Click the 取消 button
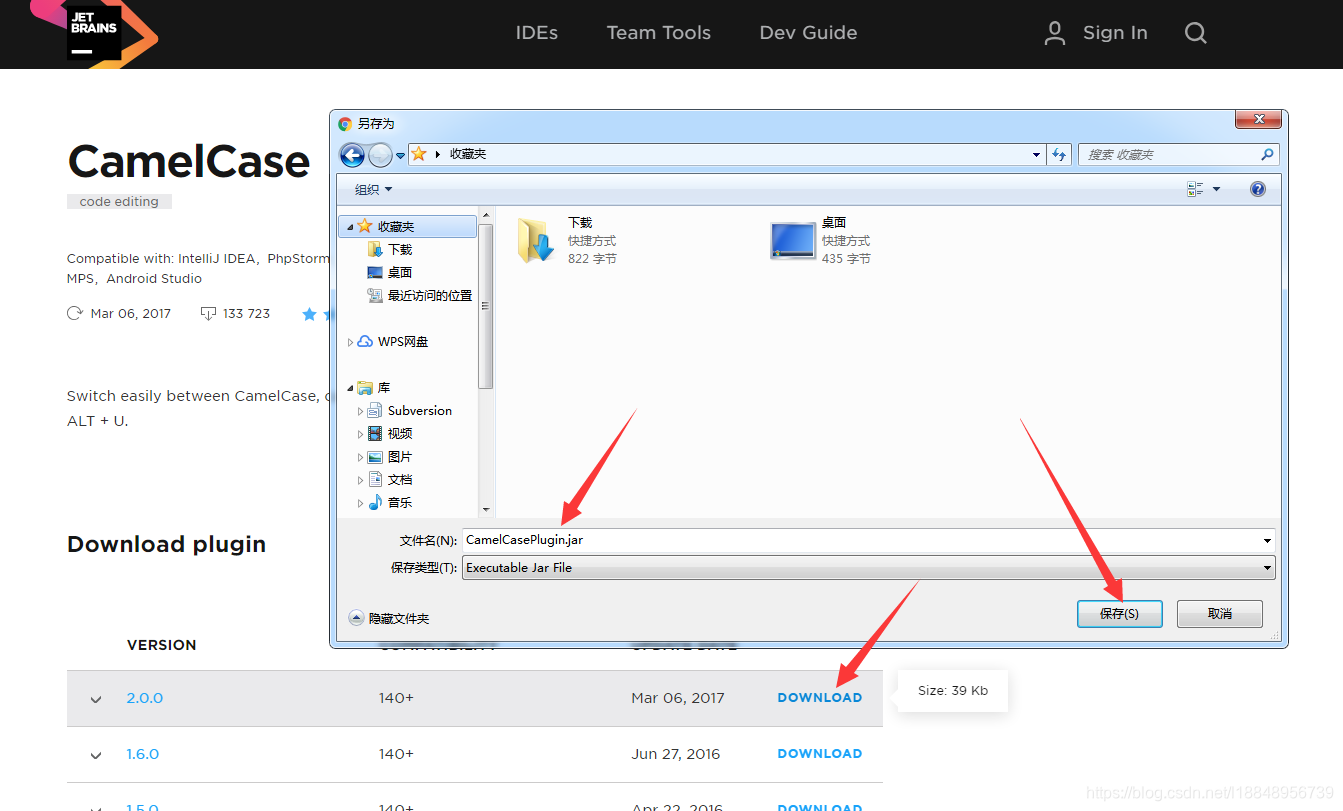 pyautogui.click(x=1220, y=613)
